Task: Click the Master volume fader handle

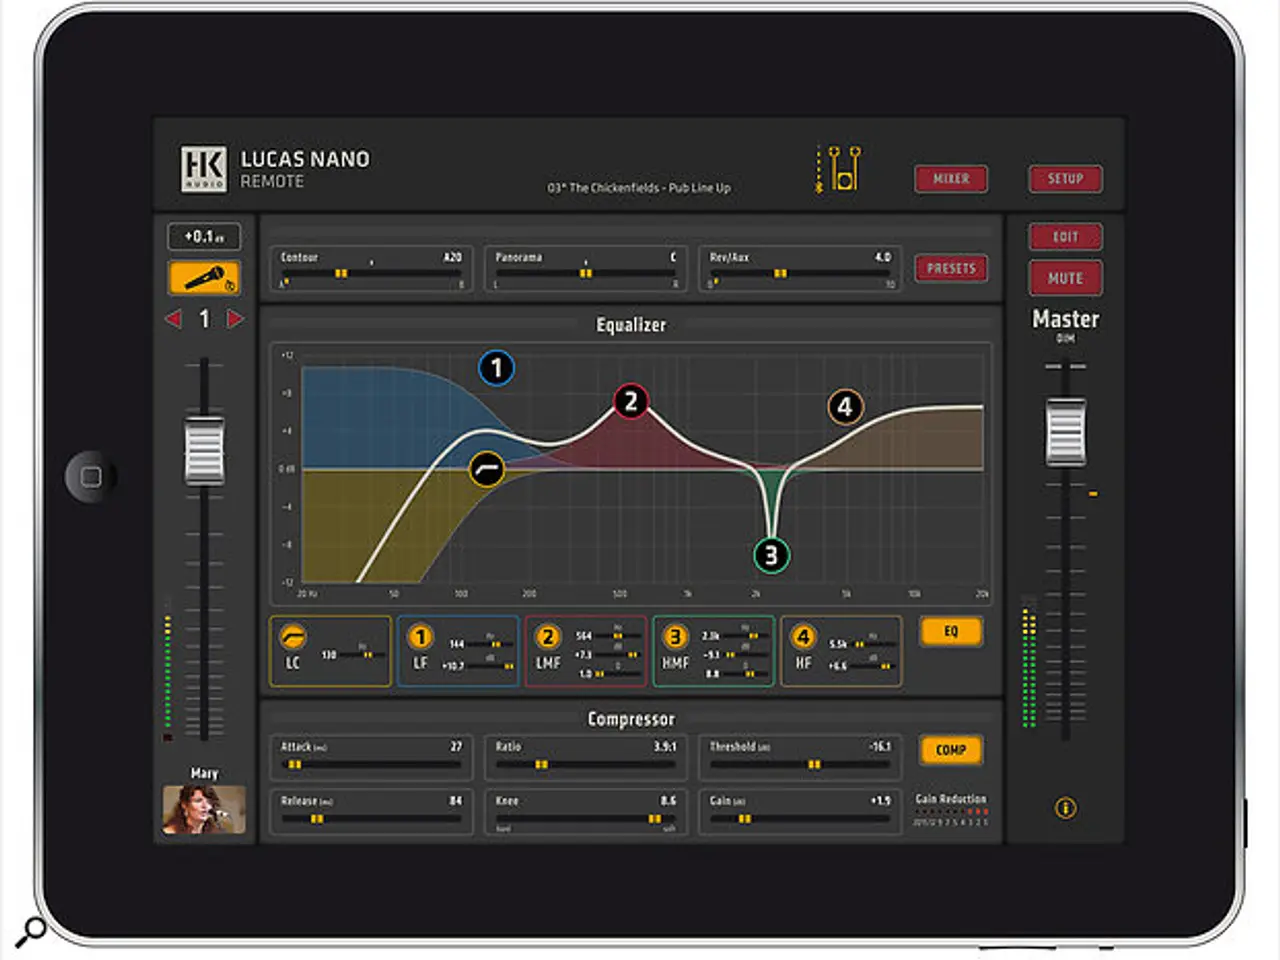Action: click(x=1065, y=432)
